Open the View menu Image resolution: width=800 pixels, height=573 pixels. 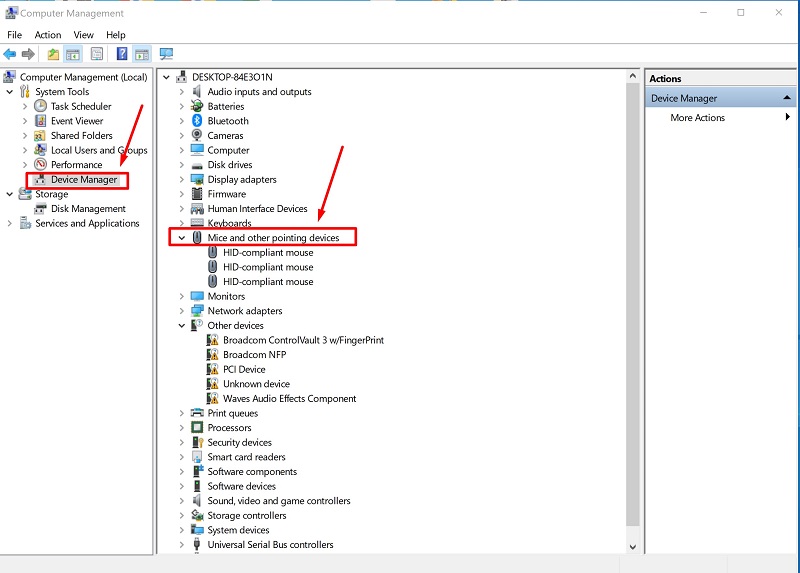(84, 35)
